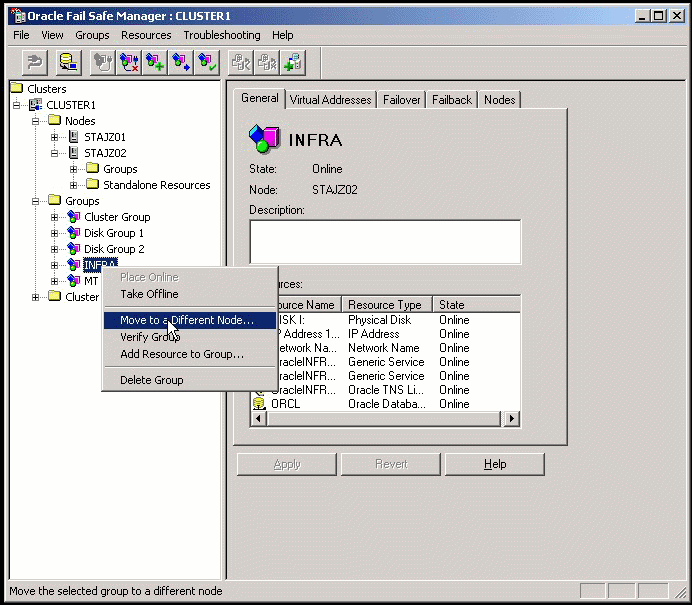Screen dimensions: 692x605
Task: Click the group with green plus toolbar icon
Action: click(x=155, y=63)
